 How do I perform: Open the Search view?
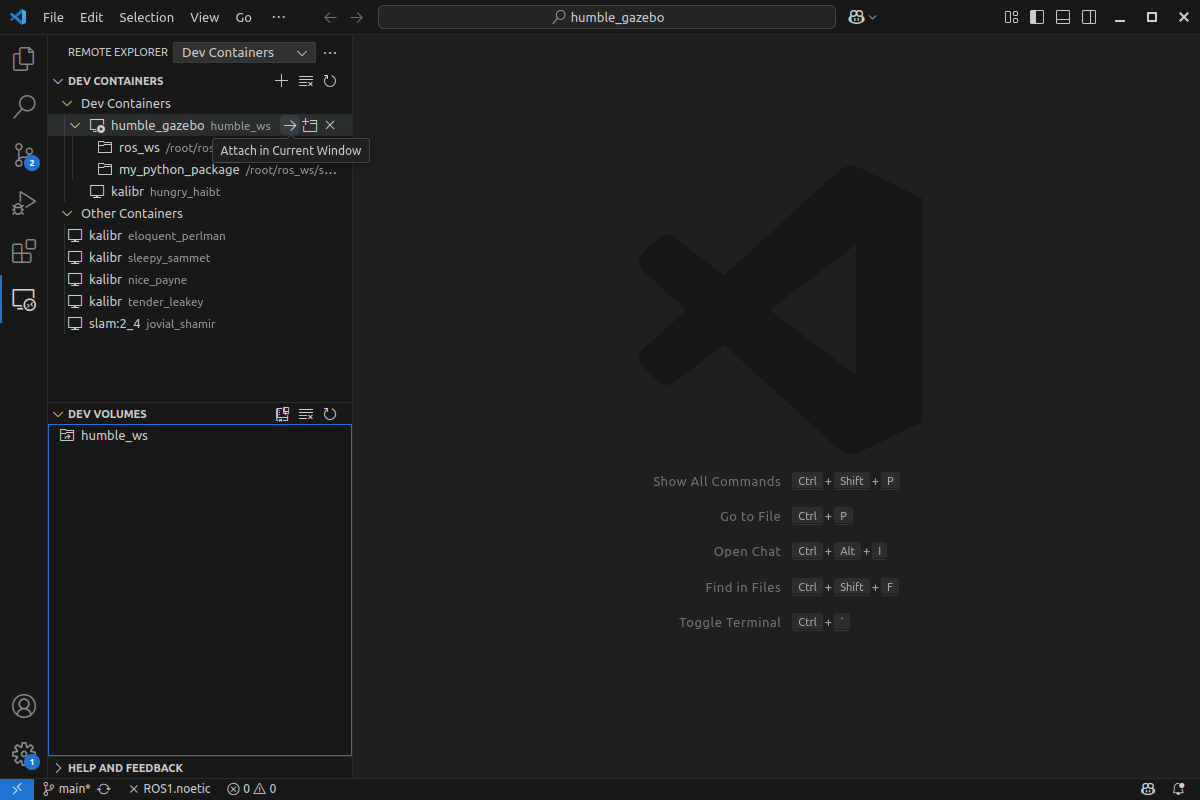pos(23,107)
